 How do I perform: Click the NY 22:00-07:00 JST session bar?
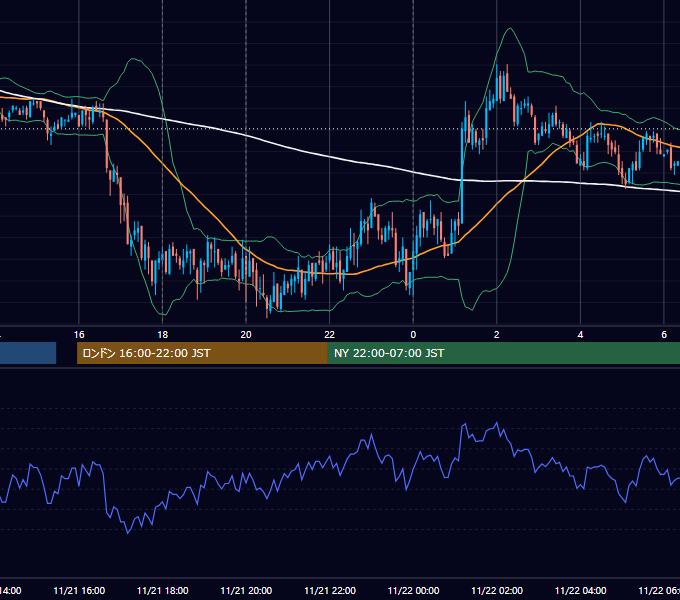click(503, 353)
